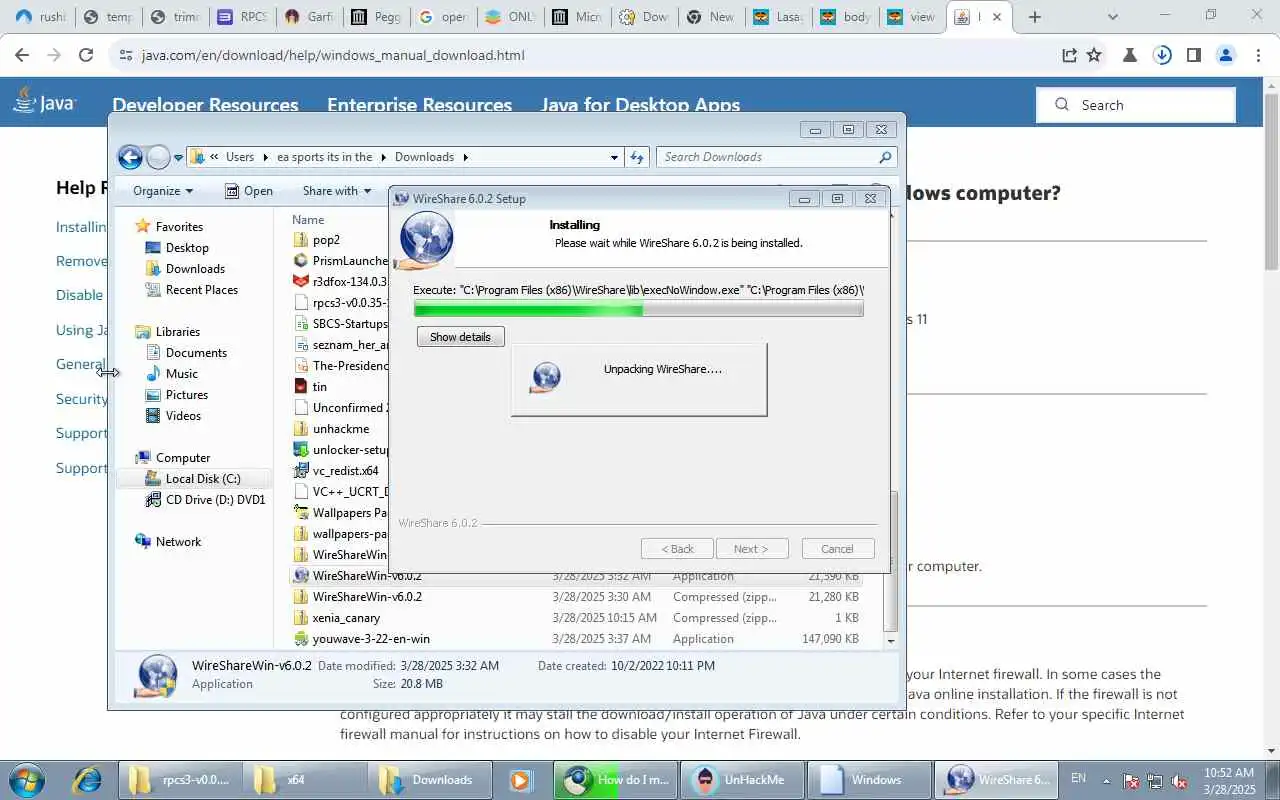This screenshot has width=1280, height=800.
Task: Select Favorites in the navigation pane
Action: [x=179, y=227]
